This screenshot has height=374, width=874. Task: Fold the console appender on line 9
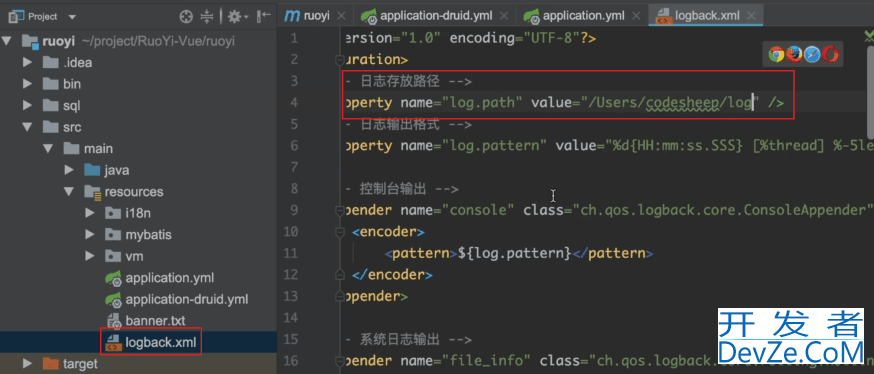pos(339,210)
